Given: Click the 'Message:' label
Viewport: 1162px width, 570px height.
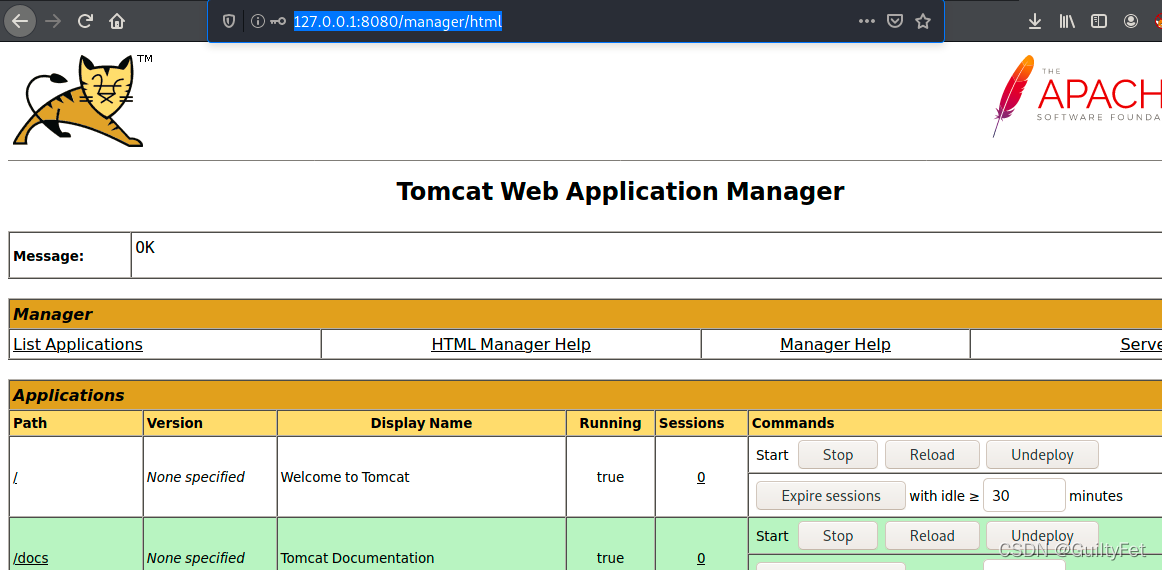Looking at the screenshot, I should pos(49,256).
